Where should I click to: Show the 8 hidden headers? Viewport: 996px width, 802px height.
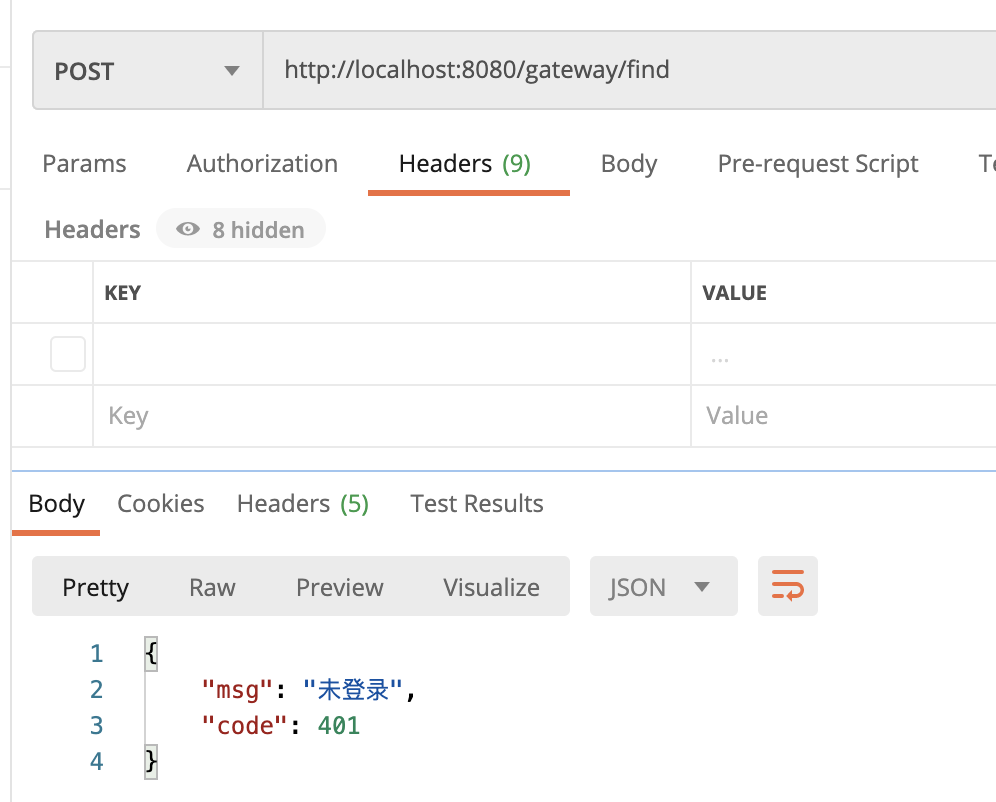point(240,228)
